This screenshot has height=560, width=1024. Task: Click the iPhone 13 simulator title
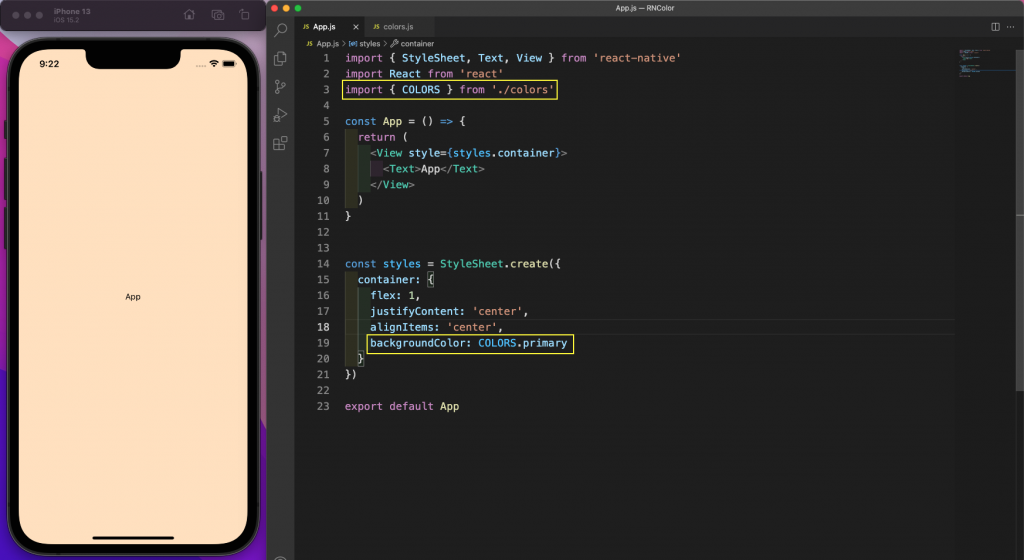pyautogui.click(x=72, y=11)
